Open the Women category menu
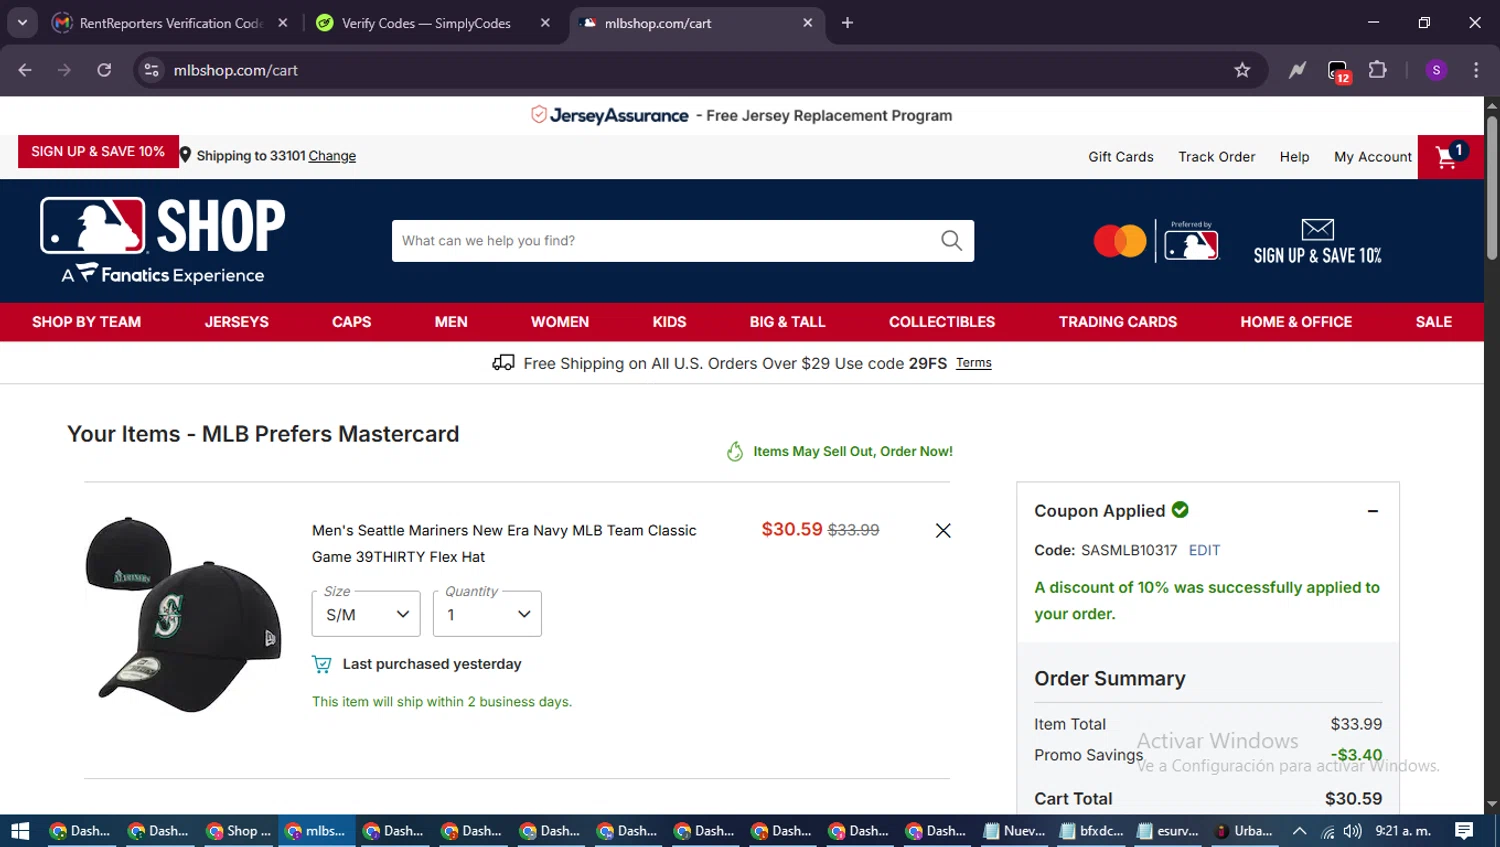1500x847 pixels. point(560,322)
